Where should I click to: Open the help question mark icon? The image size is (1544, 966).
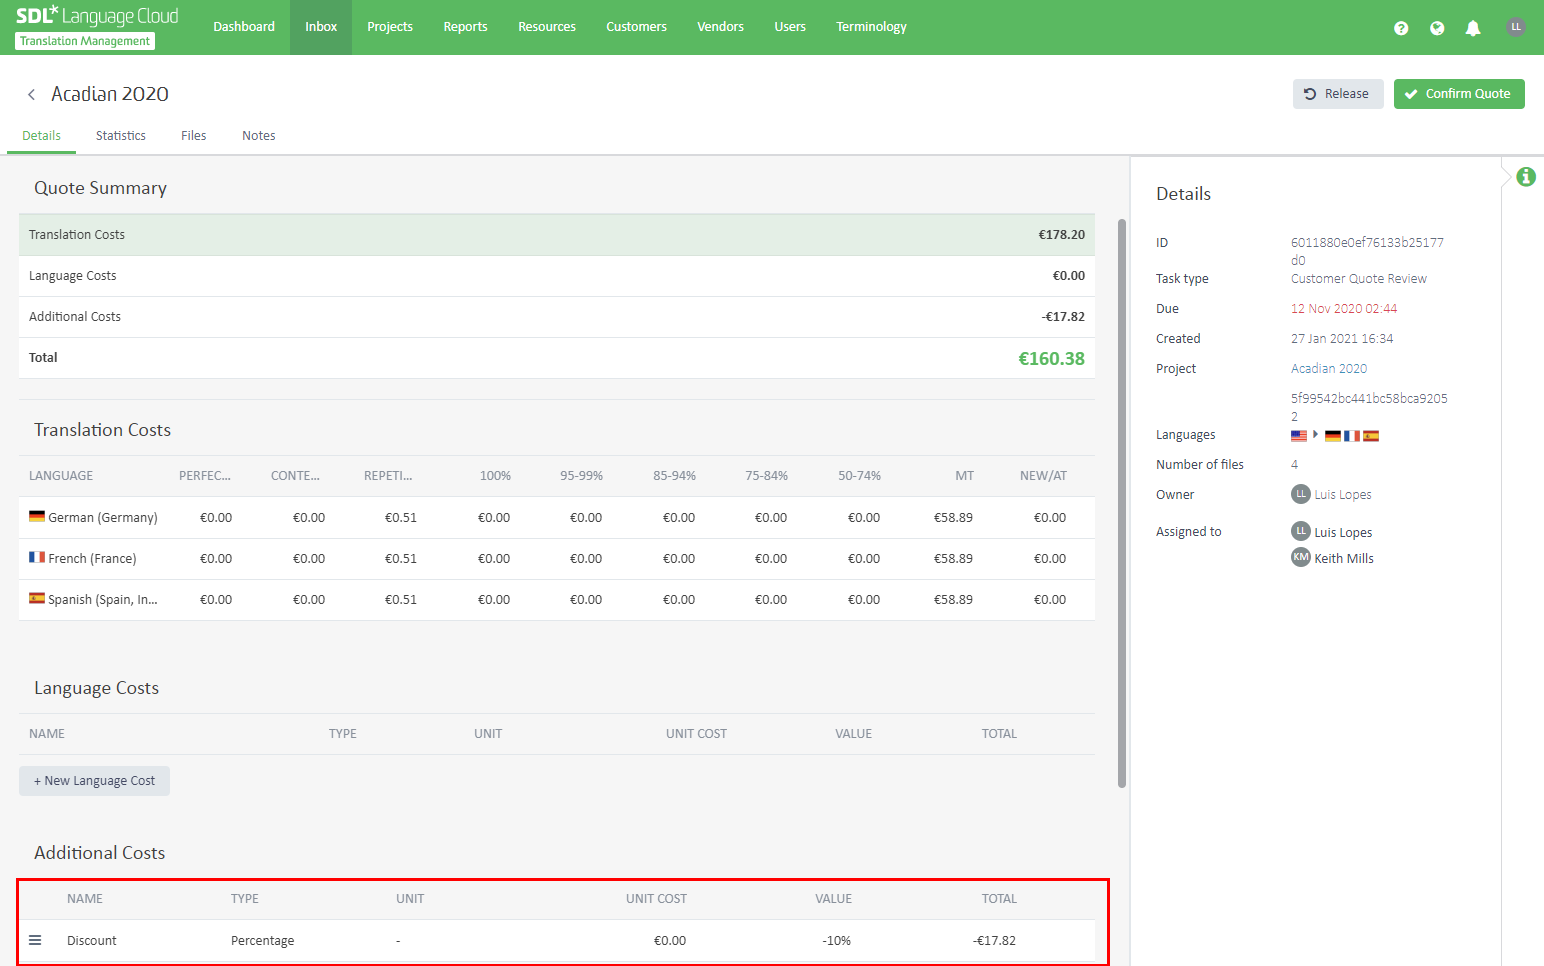click(1401, 28)
